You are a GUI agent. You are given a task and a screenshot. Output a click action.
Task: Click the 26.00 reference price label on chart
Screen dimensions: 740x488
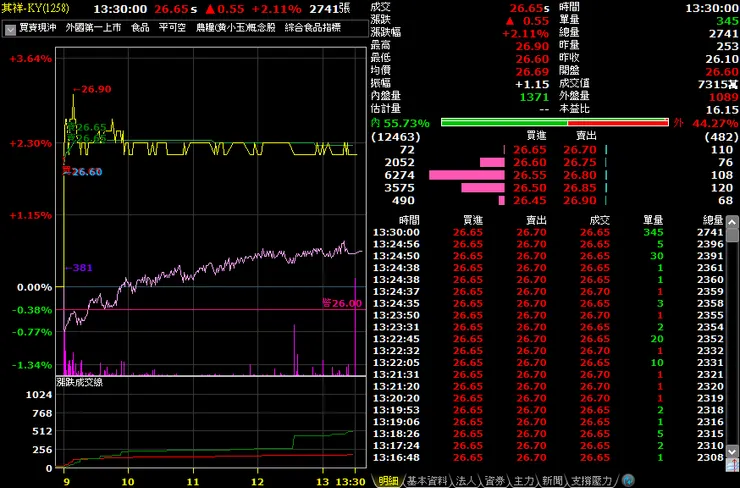coord(342,303)
